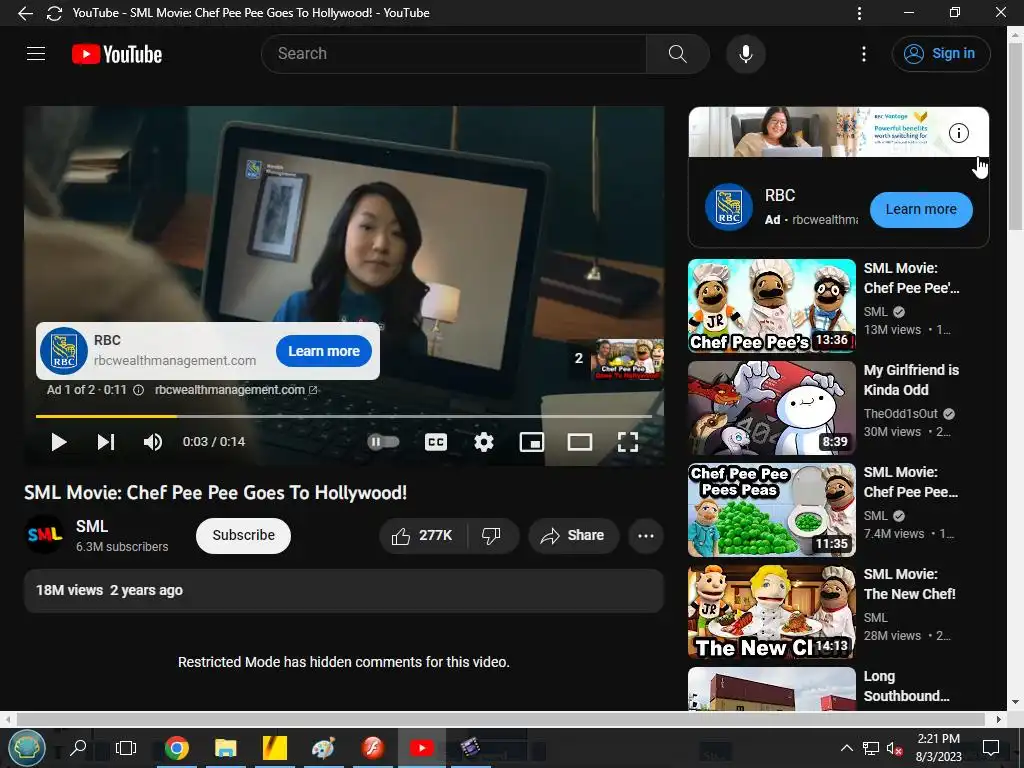
Task: Open info icon on sidebar RBC banner
Action: coord(959,133)
